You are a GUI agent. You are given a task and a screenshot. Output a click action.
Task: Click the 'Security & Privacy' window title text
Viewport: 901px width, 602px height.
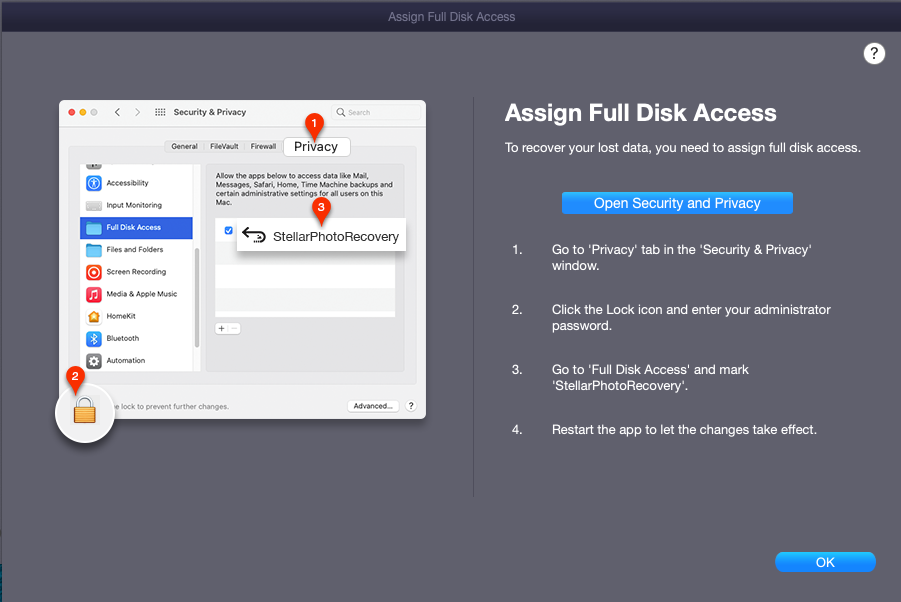[210, 112]
